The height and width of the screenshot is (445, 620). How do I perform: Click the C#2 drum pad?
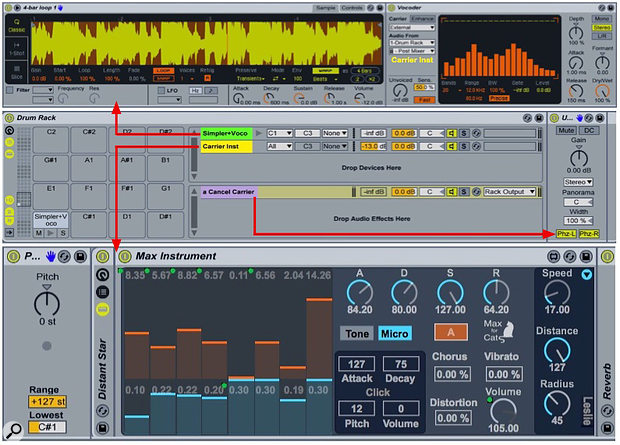[x=89, y=139]
